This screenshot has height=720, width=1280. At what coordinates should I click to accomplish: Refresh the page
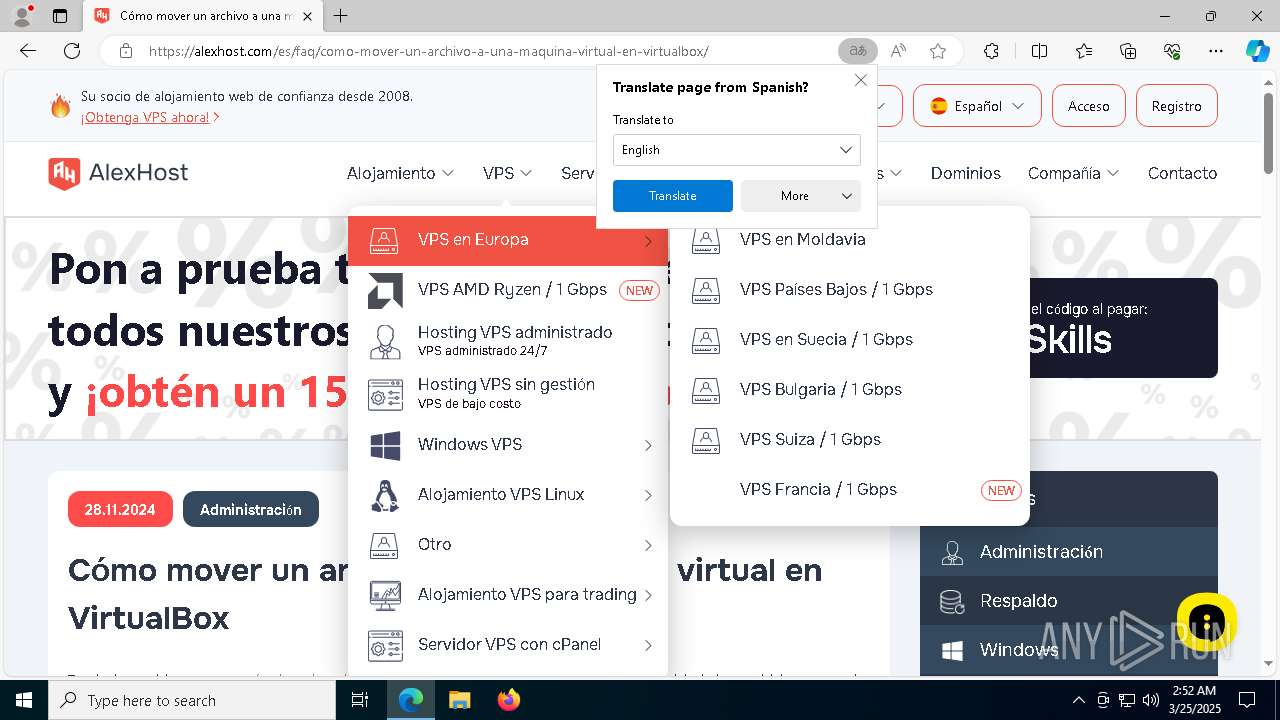click(x=72, y=51)
